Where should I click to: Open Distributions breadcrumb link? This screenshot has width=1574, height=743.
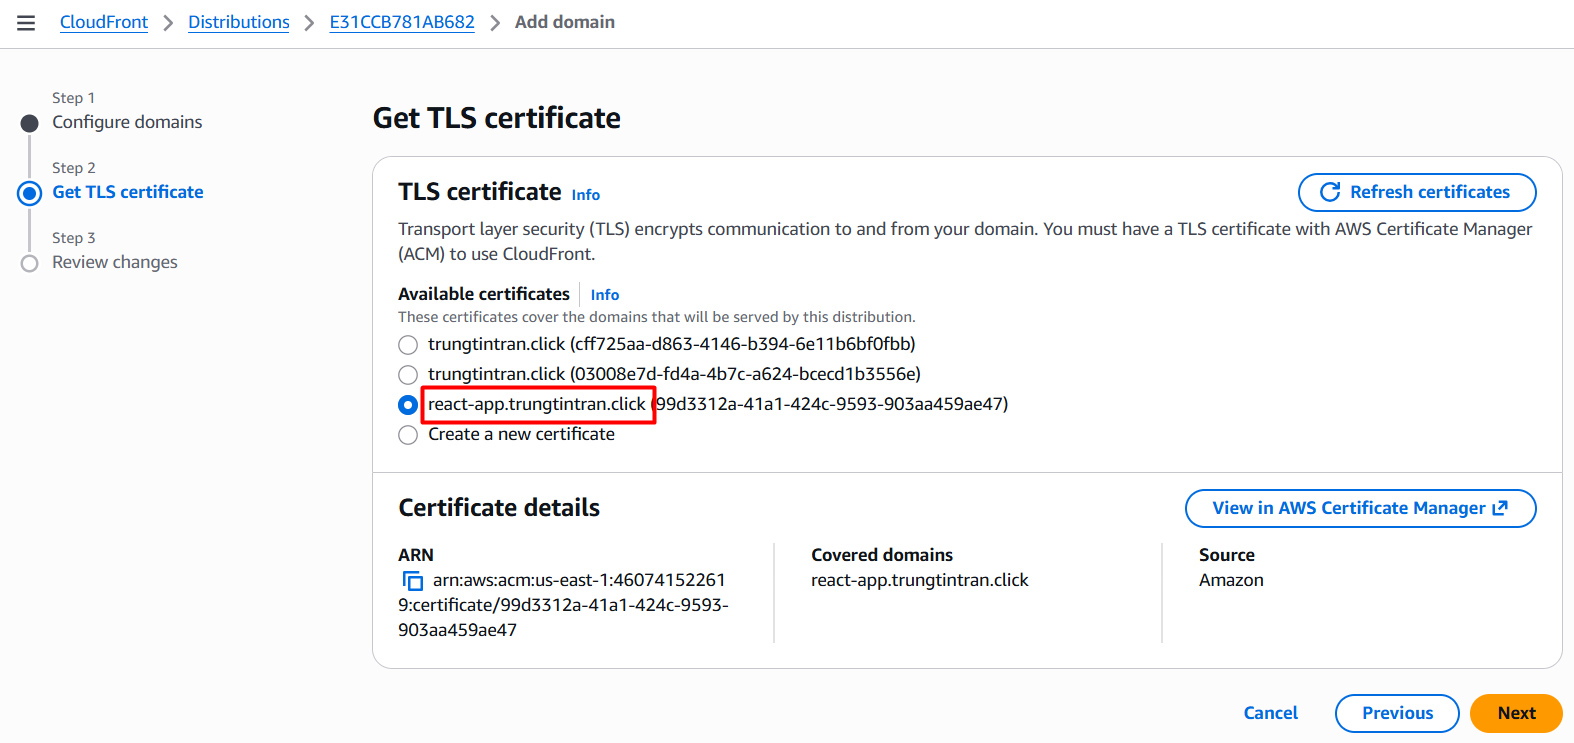tap(239, 22)
